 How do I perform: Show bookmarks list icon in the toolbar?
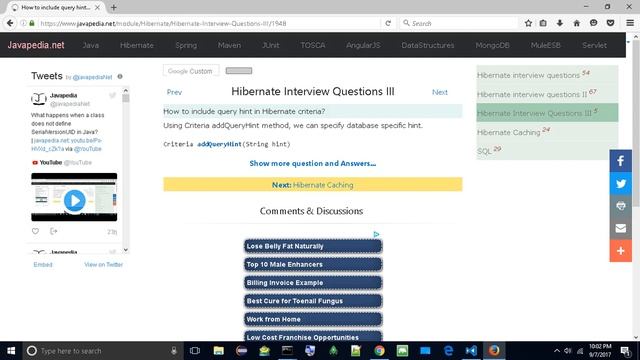coord(543,23)
